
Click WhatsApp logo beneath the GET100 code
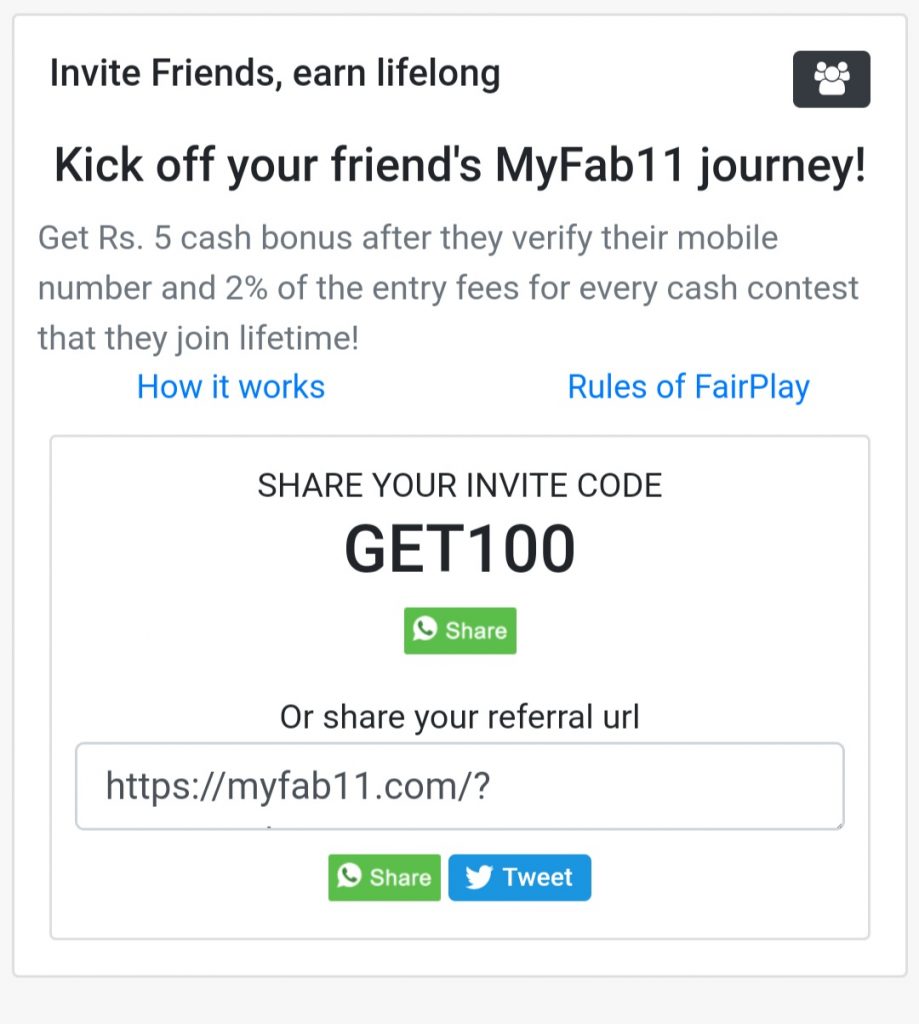425,630
